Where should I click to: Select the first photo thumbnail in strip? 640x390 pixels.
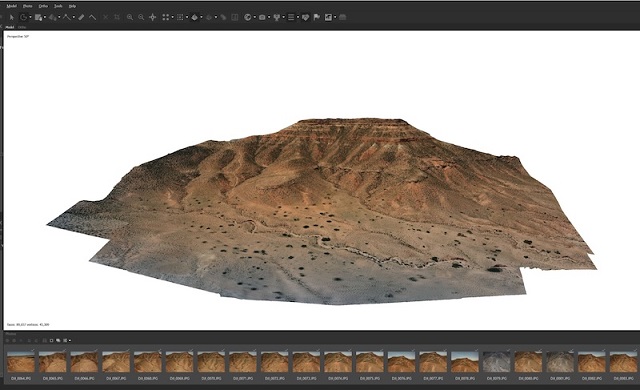[21, 361]
